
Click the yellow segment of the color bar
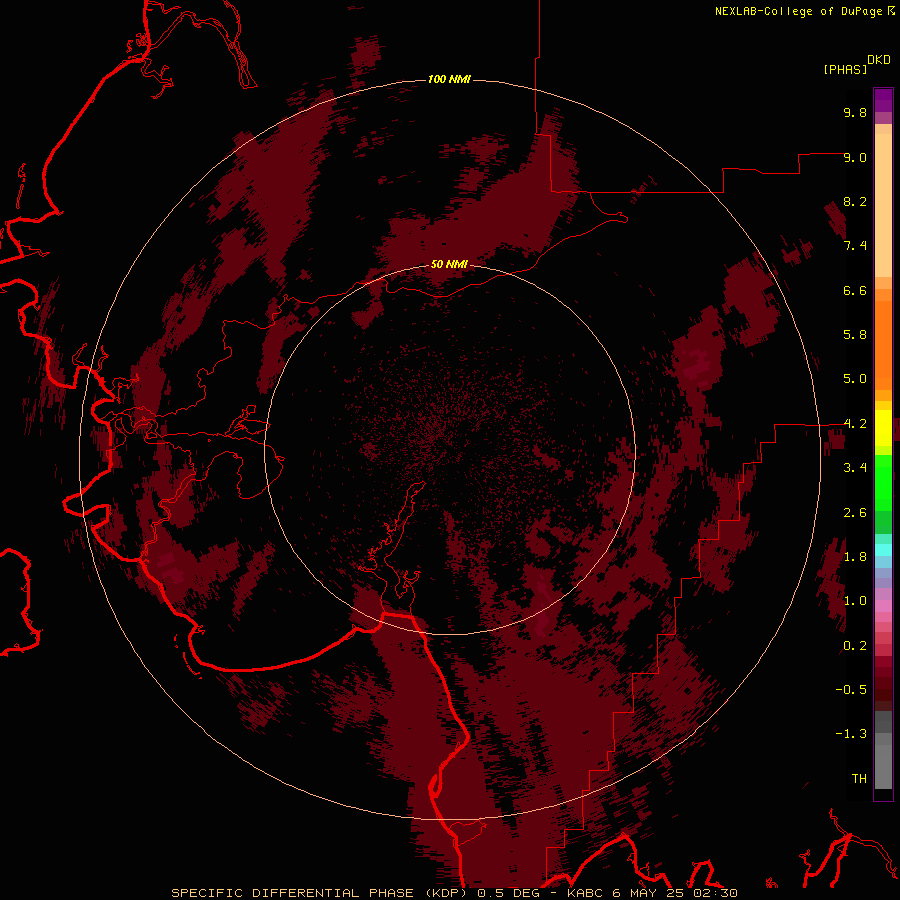(x=883, y=428)
